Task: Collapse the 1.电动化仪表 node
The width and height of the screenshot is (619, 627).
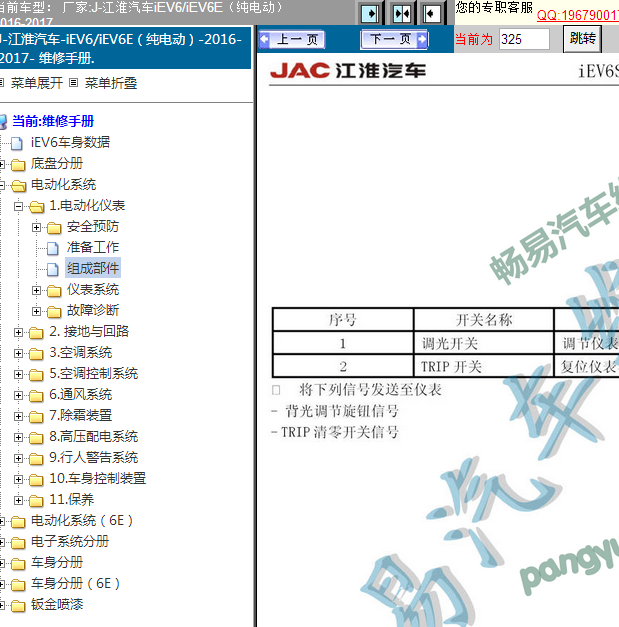Action: point(18,206)
